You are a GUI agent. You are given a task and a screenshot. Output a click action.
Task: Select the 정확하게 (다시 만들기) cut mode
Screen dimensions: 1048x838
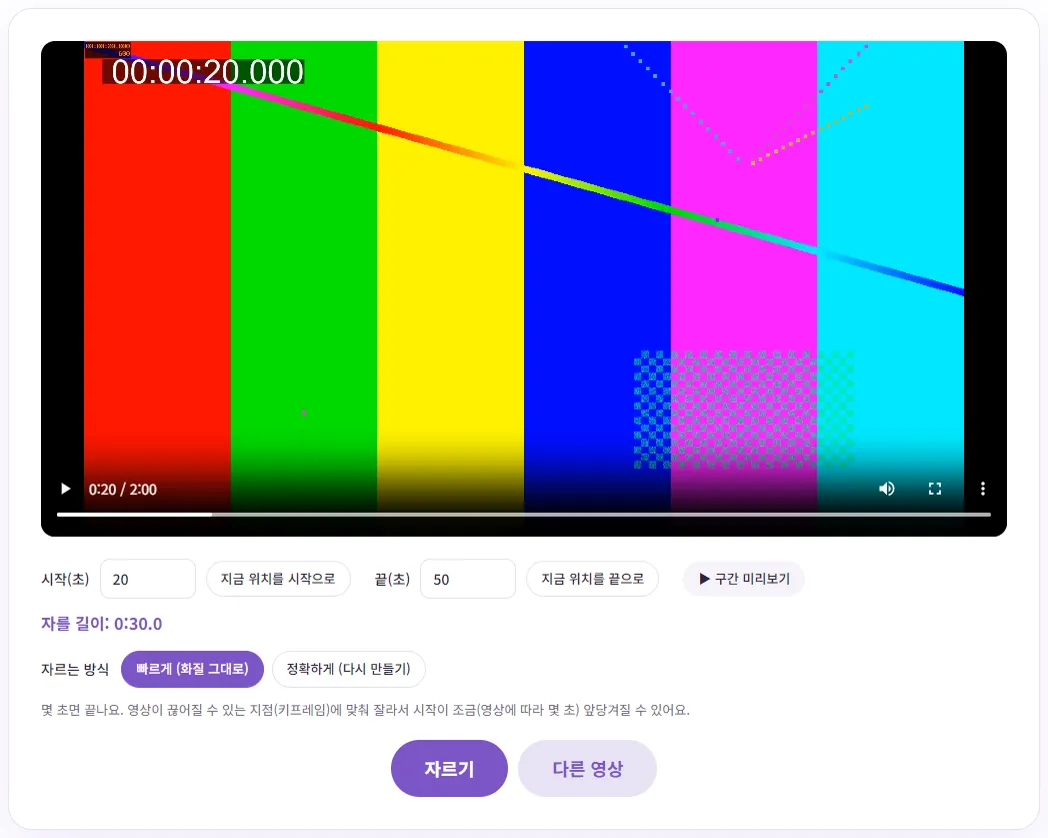(x=348, y=669)
